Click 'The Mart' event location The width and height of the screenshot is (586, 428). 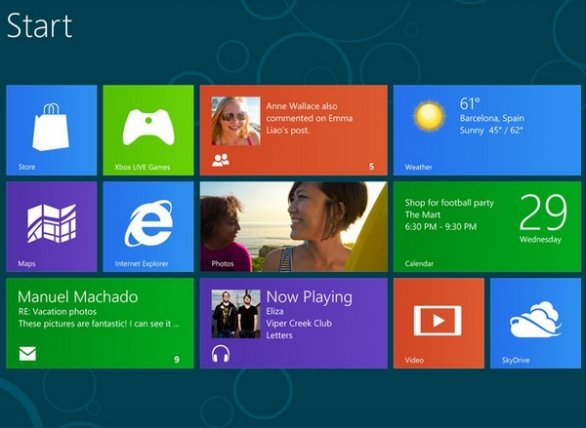tap(423, 215)
